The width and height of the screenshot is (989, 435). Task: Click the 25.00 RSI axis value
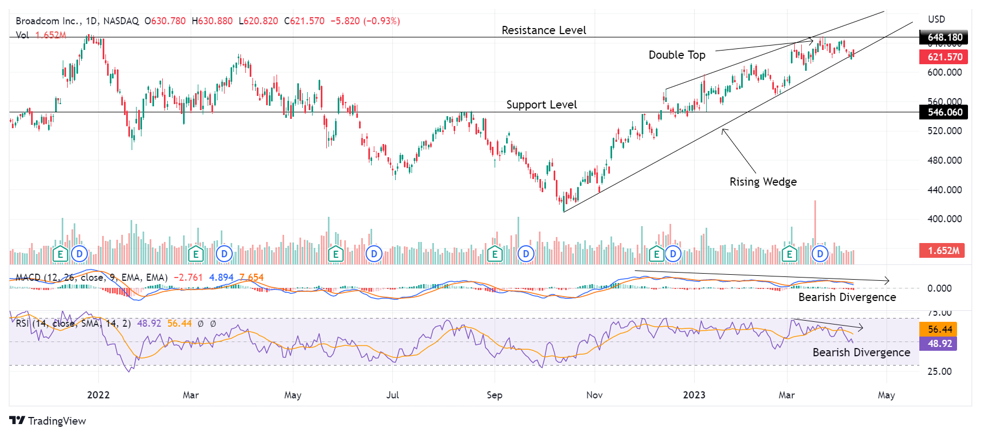coord(940,371)
